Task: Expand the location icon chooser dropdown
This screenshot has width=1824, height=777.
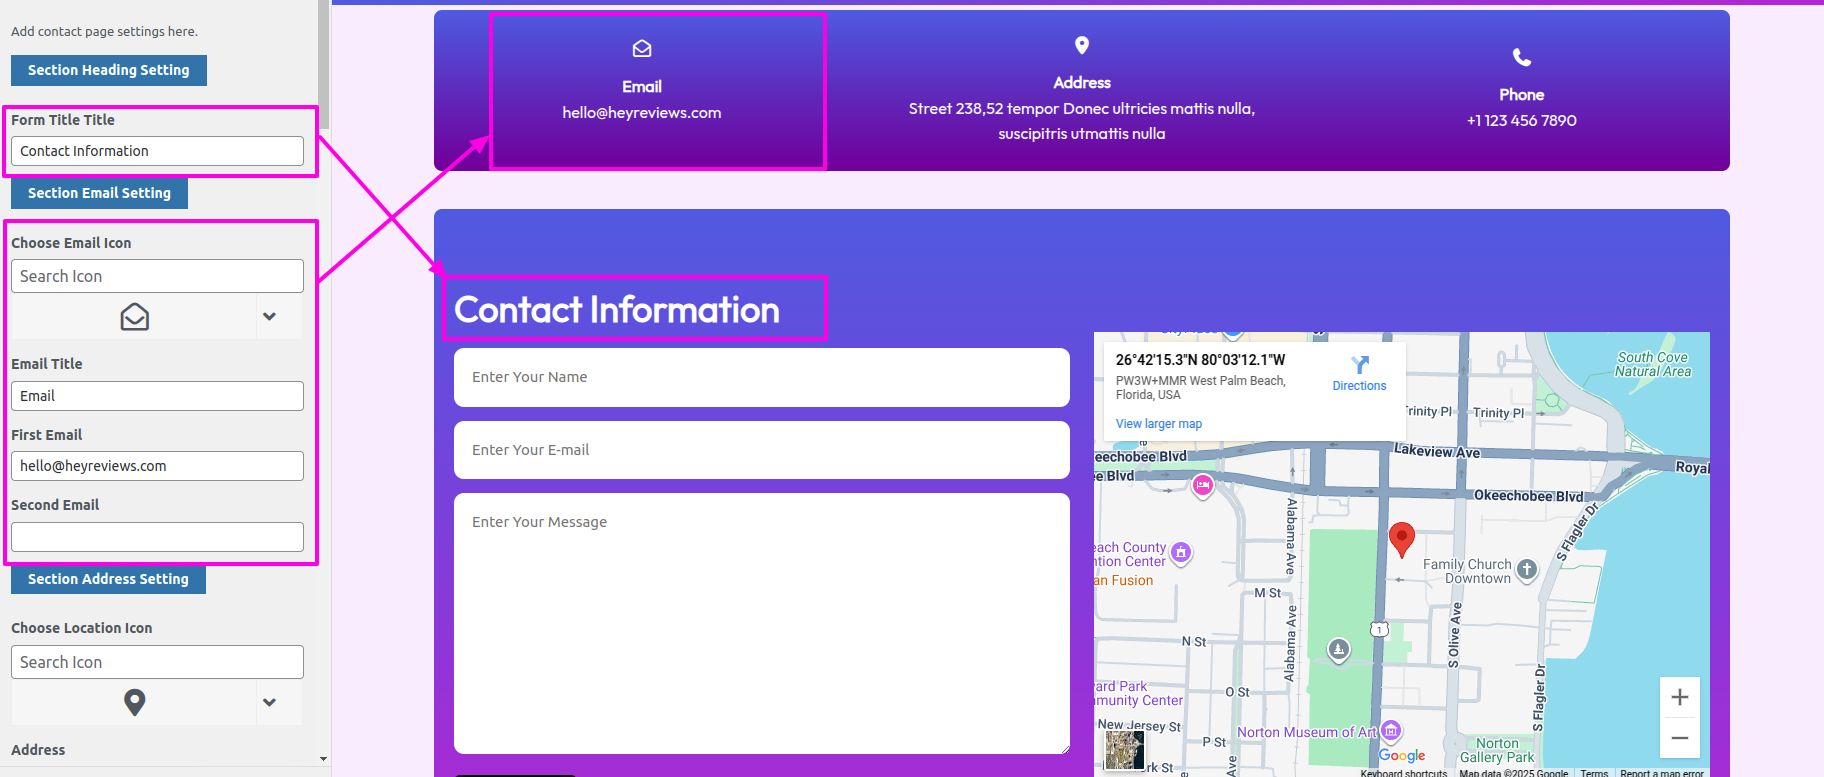Action: [269, 702]
